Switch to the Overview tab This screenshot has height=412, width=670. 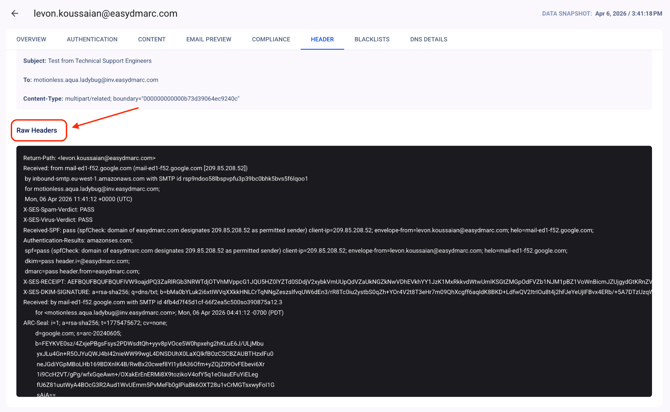tap(31, 40)
